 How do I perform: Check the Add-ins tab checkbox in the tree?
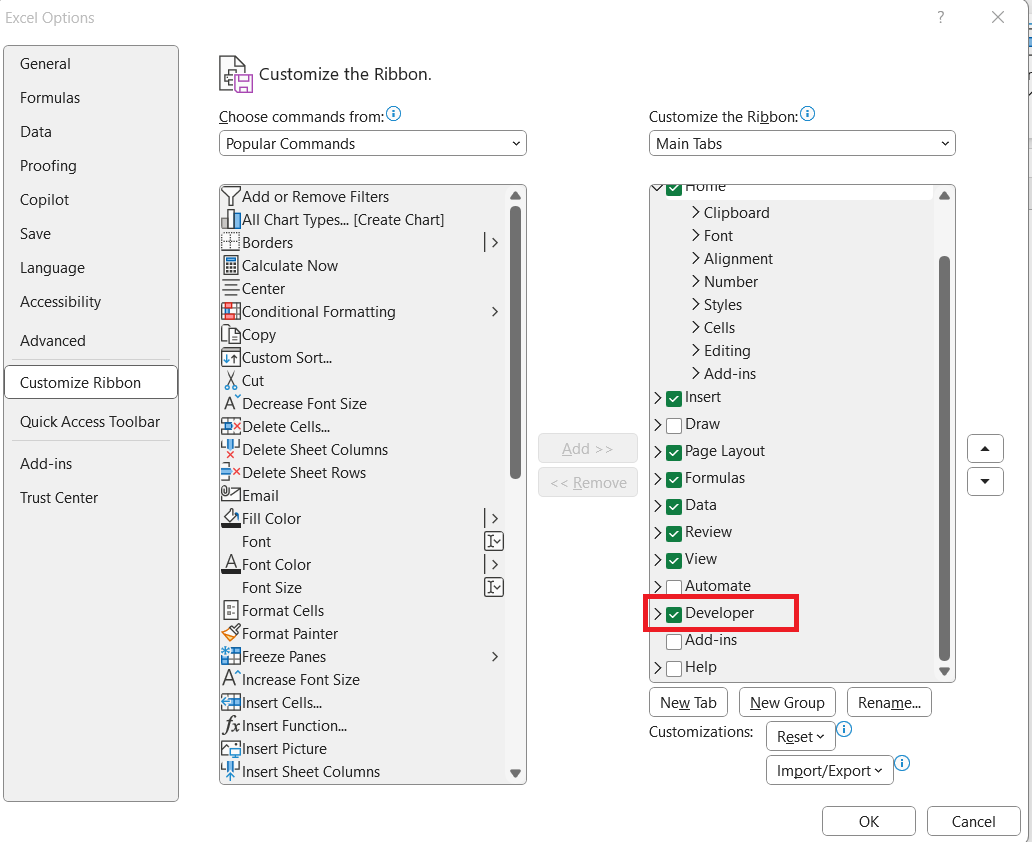[673, 642]
